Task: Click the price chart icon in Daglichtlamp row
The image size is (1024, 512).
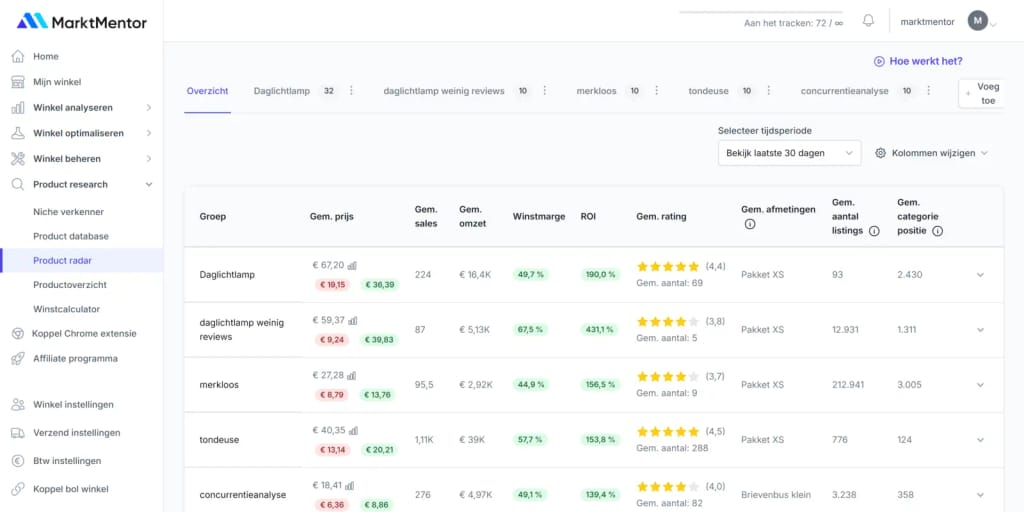Action: point(353,266)
